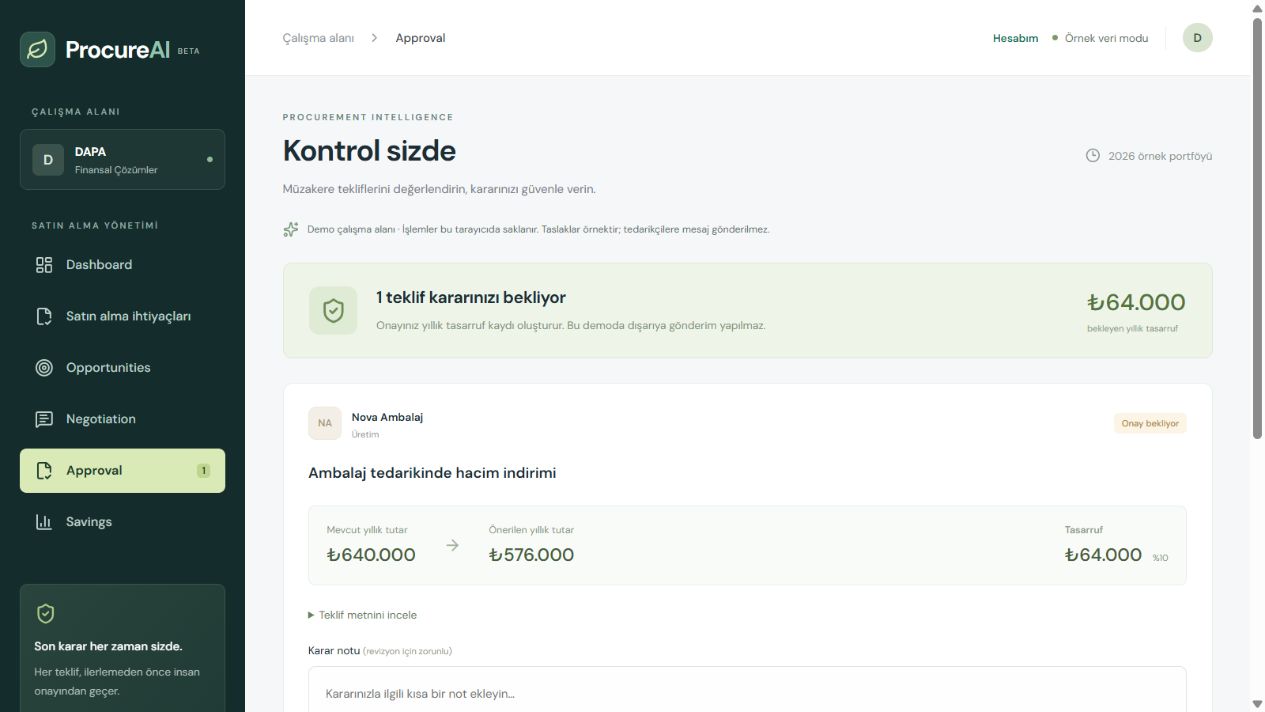1265x712 pixels.
Task: Click the 1 teklif kararınızı bekliyor heading
Action: (x=471, y=298)
